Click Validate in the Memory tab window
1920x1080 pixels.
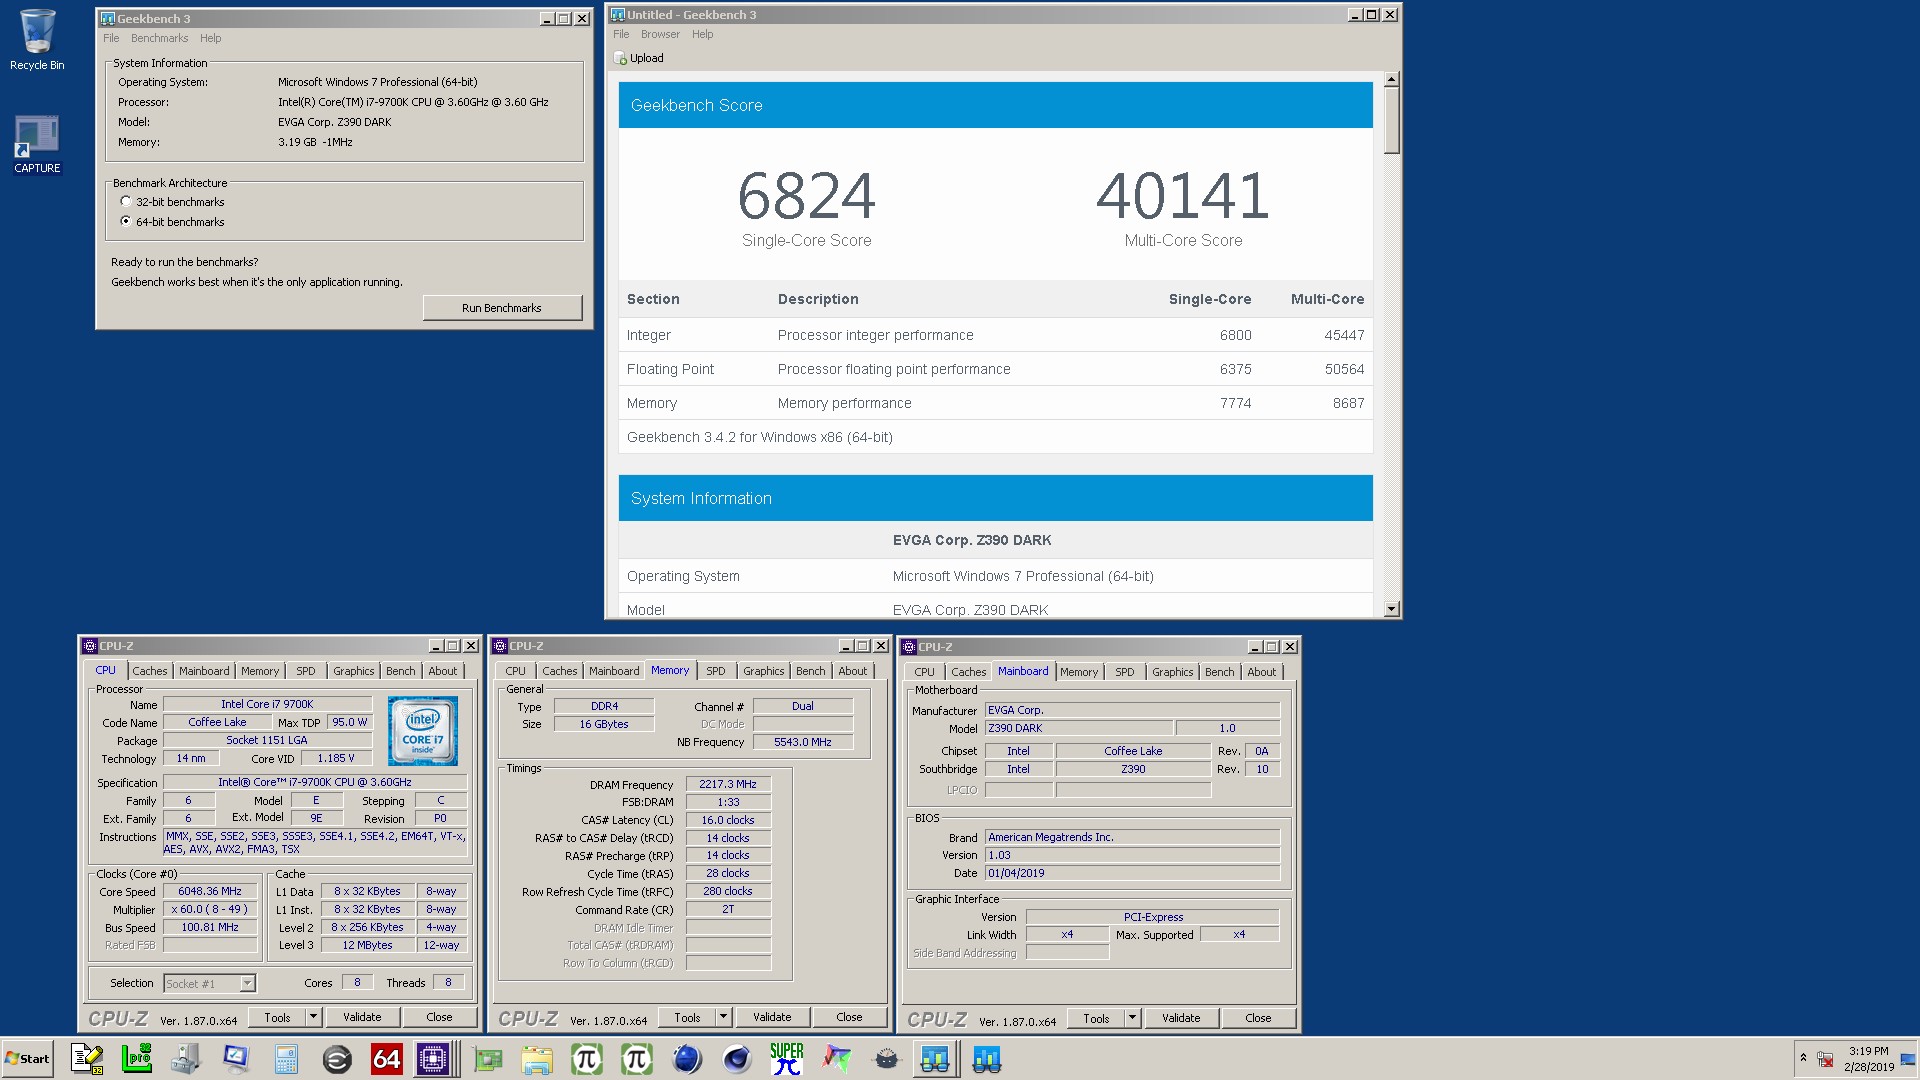pos(772,1017)
